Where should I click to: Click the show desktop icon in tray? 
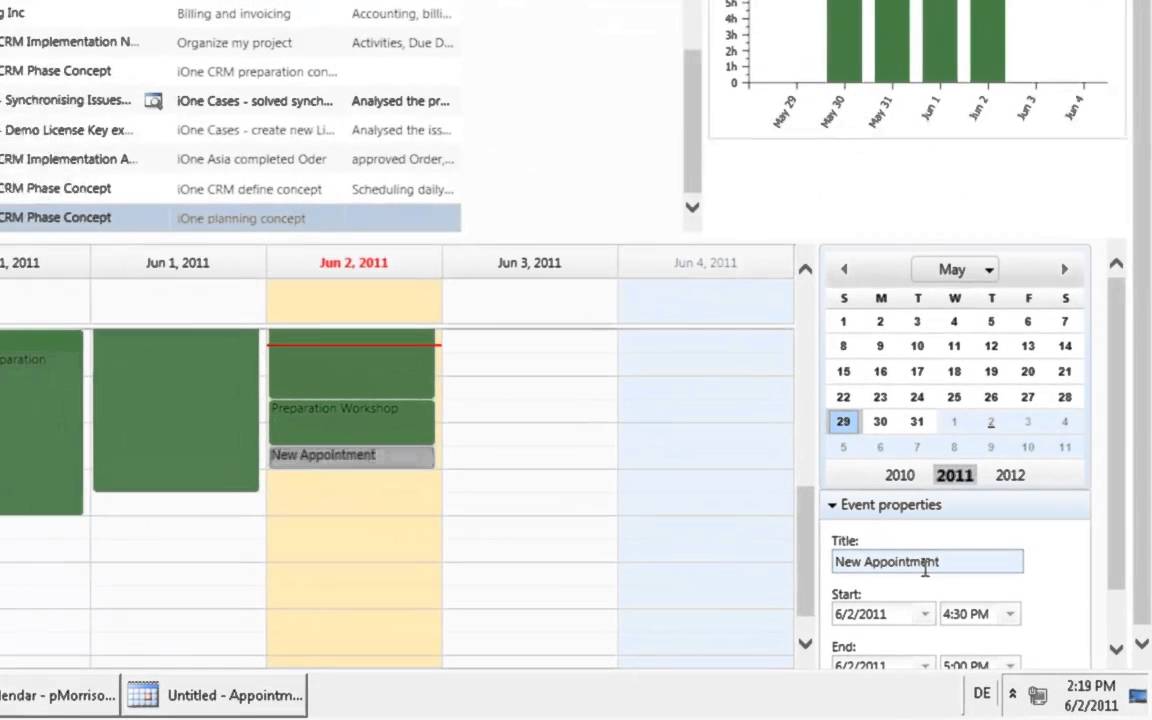(x=1139, y=695)
